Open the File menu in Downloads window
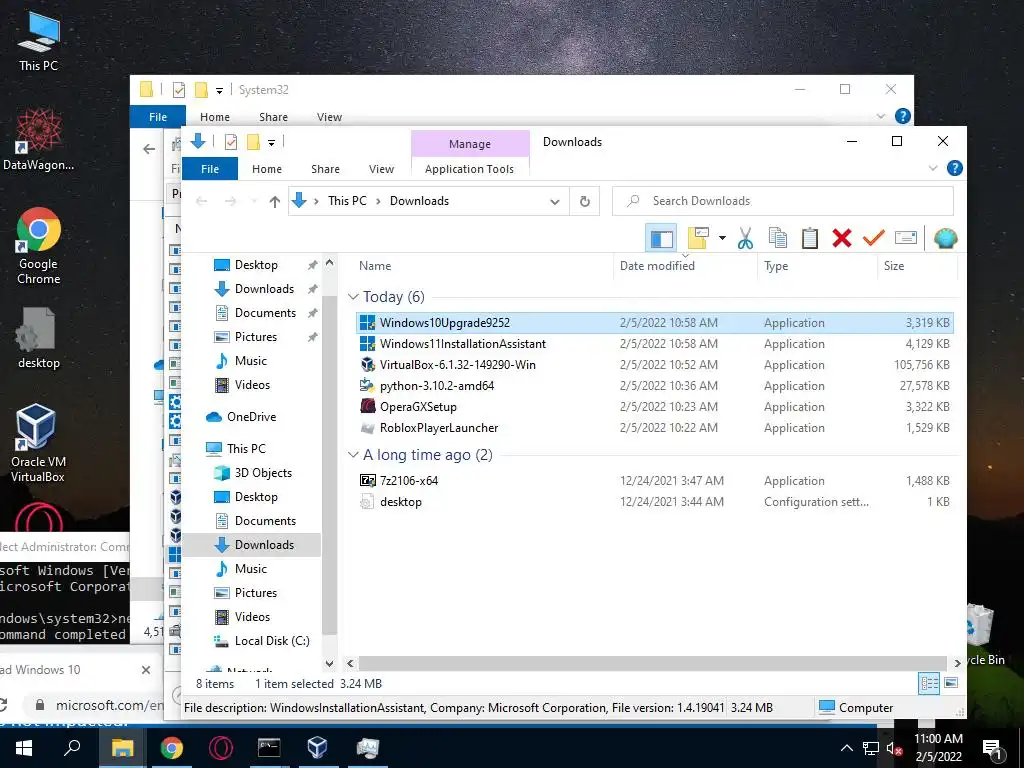The image size is (1024, 768). point(210,169)
